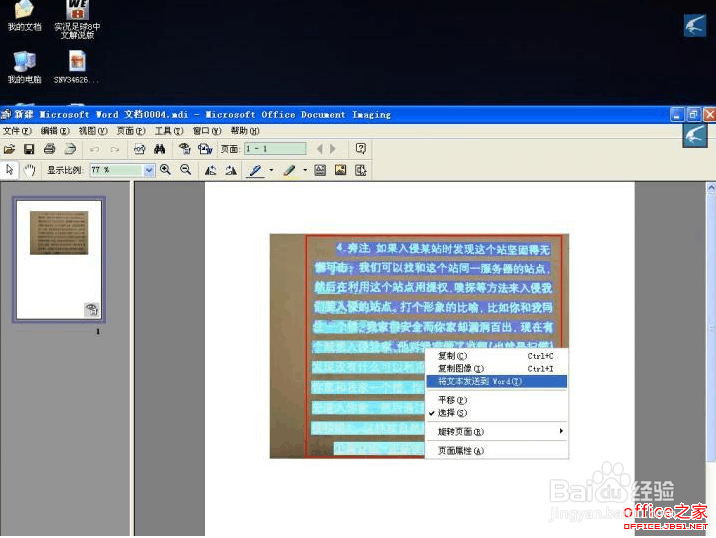Click the binoculars Find icon
The height and width of the screenshot is (538, 716).
point(159,149)
